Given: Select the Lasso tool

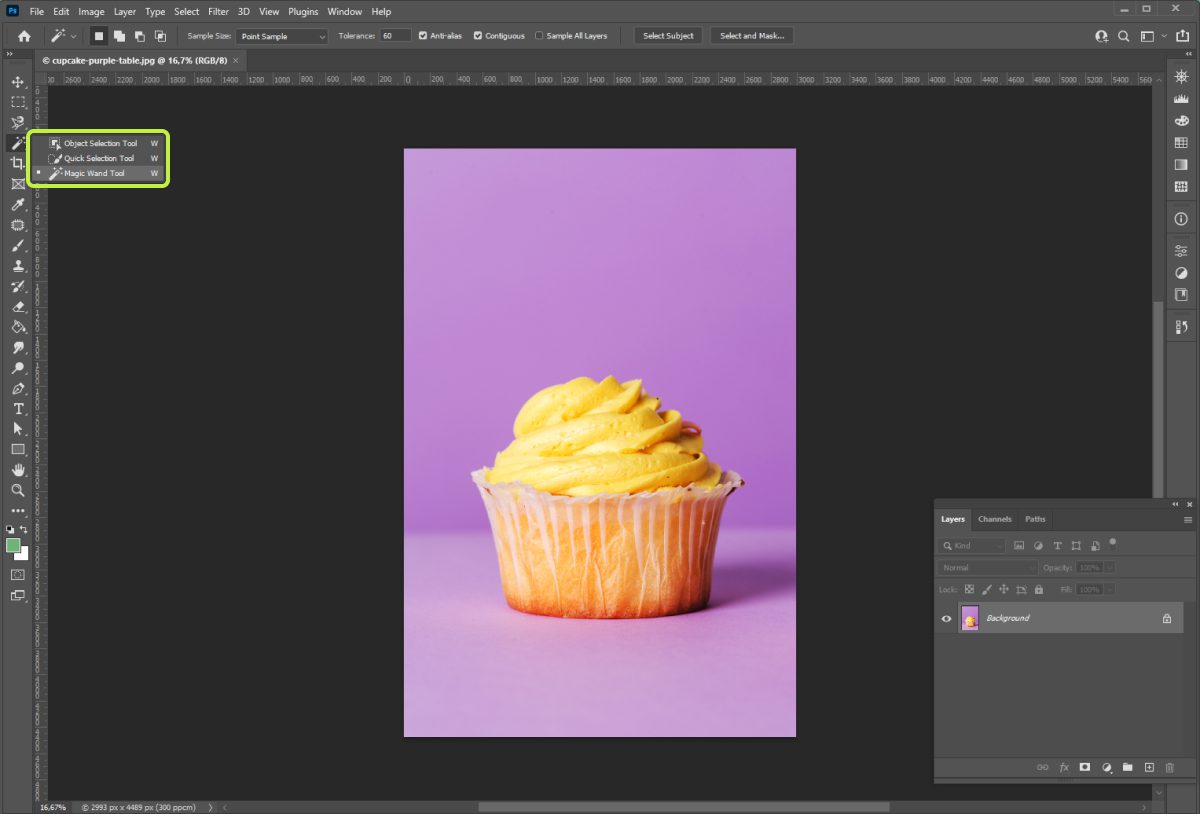Looking at the screenshot, I should (x=17, y=122).
